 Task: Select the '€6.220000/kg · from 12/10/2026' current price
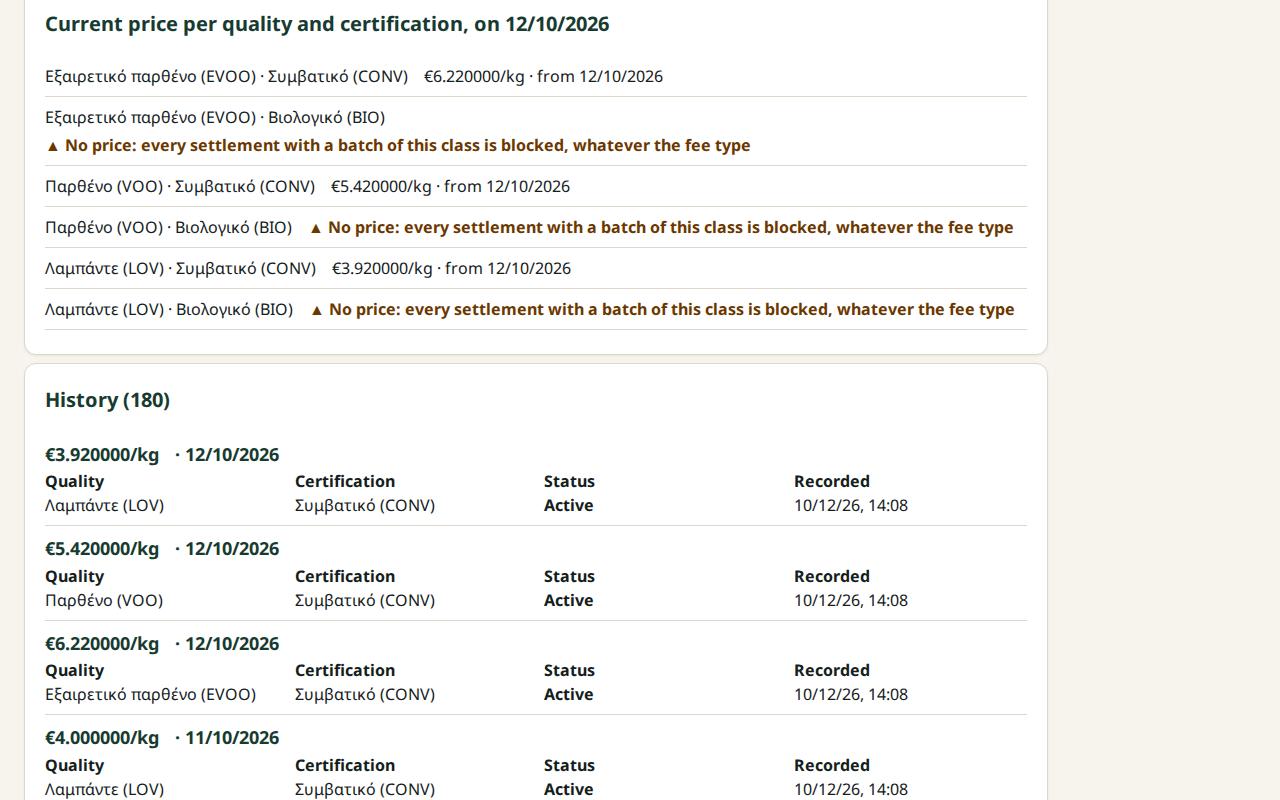(x=543, y=77)
